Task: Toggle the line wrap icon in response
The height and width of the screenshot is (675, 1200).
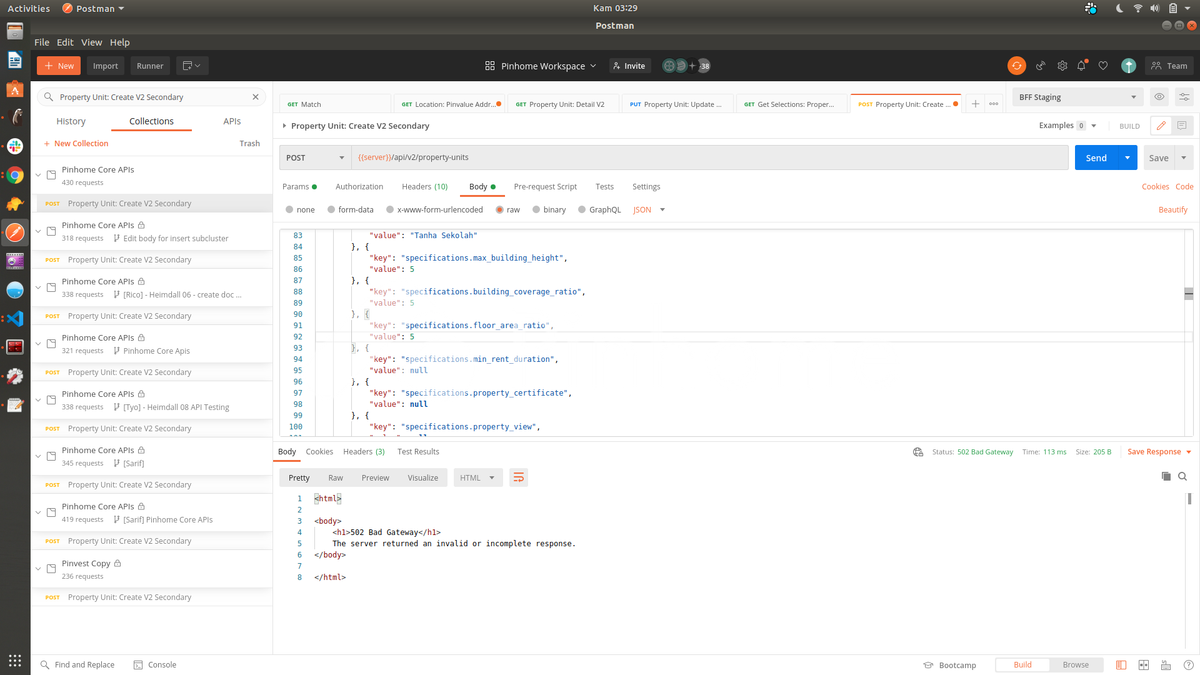Action: [518, 478]
